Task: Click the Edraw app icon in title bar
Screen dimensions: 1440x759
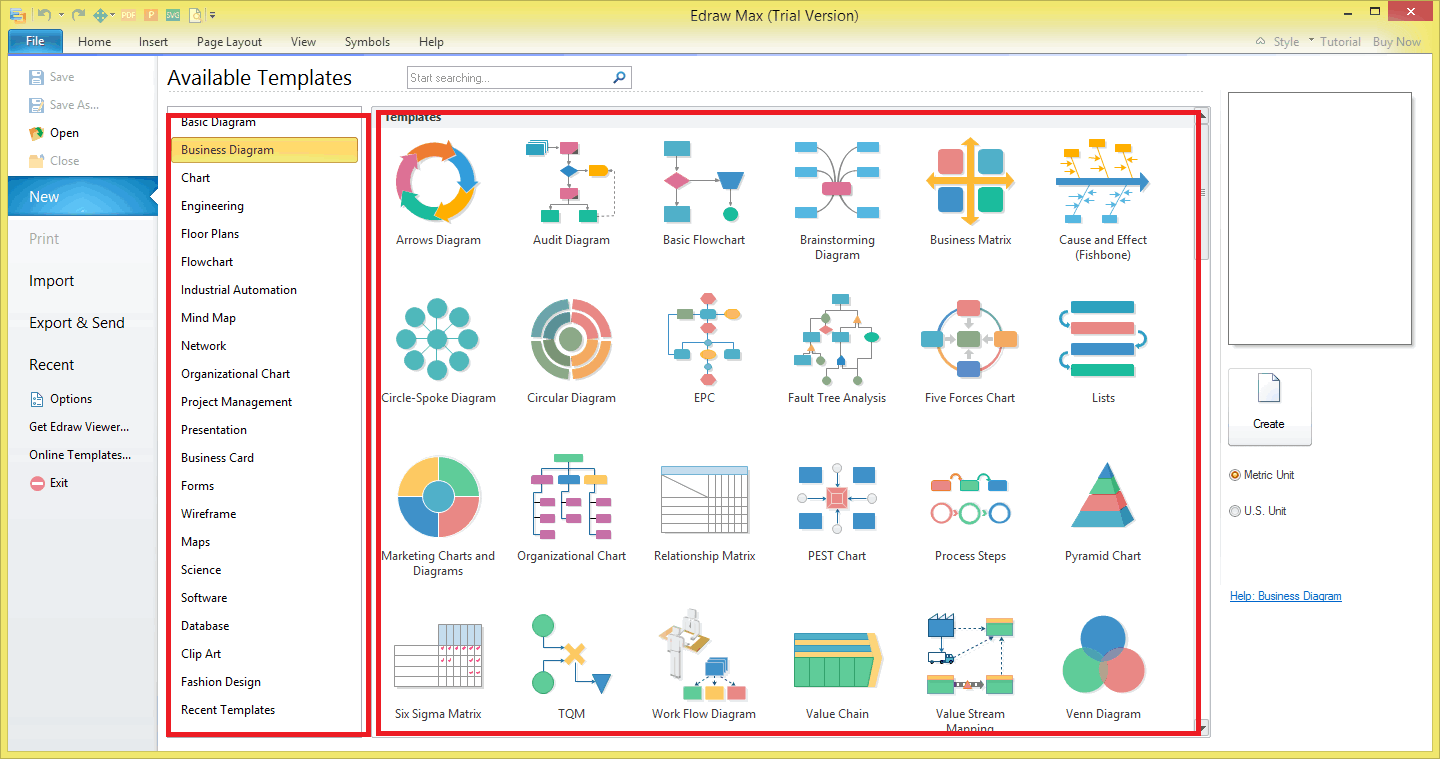Action: (17, 15)
